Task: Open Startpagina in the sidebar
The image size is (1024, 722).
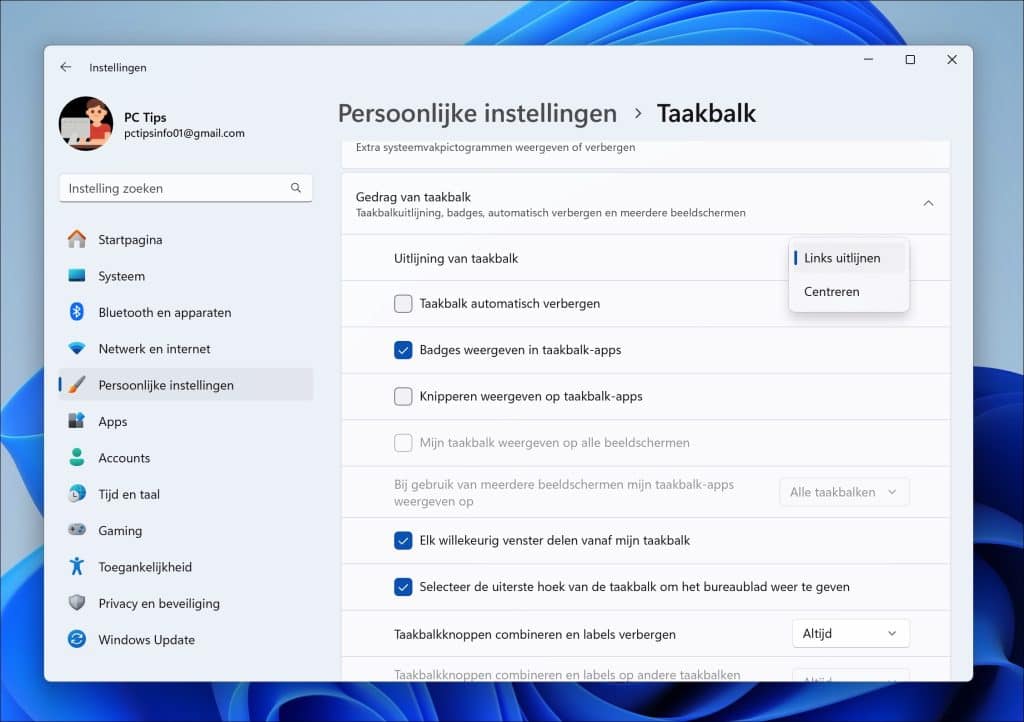Action: (185, 240)
